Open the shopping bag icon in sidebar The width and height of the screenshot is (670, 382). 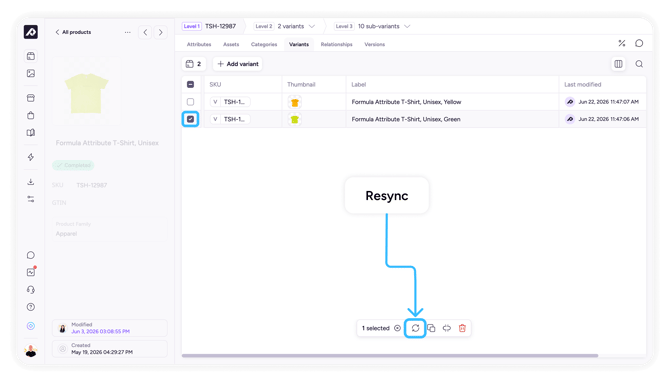[31, 115]
